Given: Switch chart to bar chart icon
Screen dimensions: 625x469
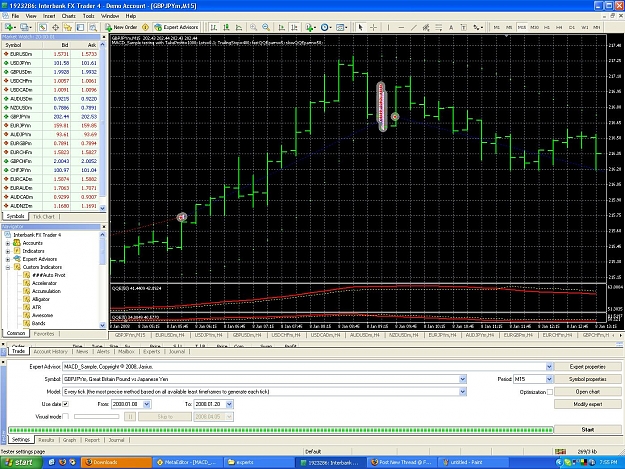Looking at the screenshot, I should click(214, 27).
